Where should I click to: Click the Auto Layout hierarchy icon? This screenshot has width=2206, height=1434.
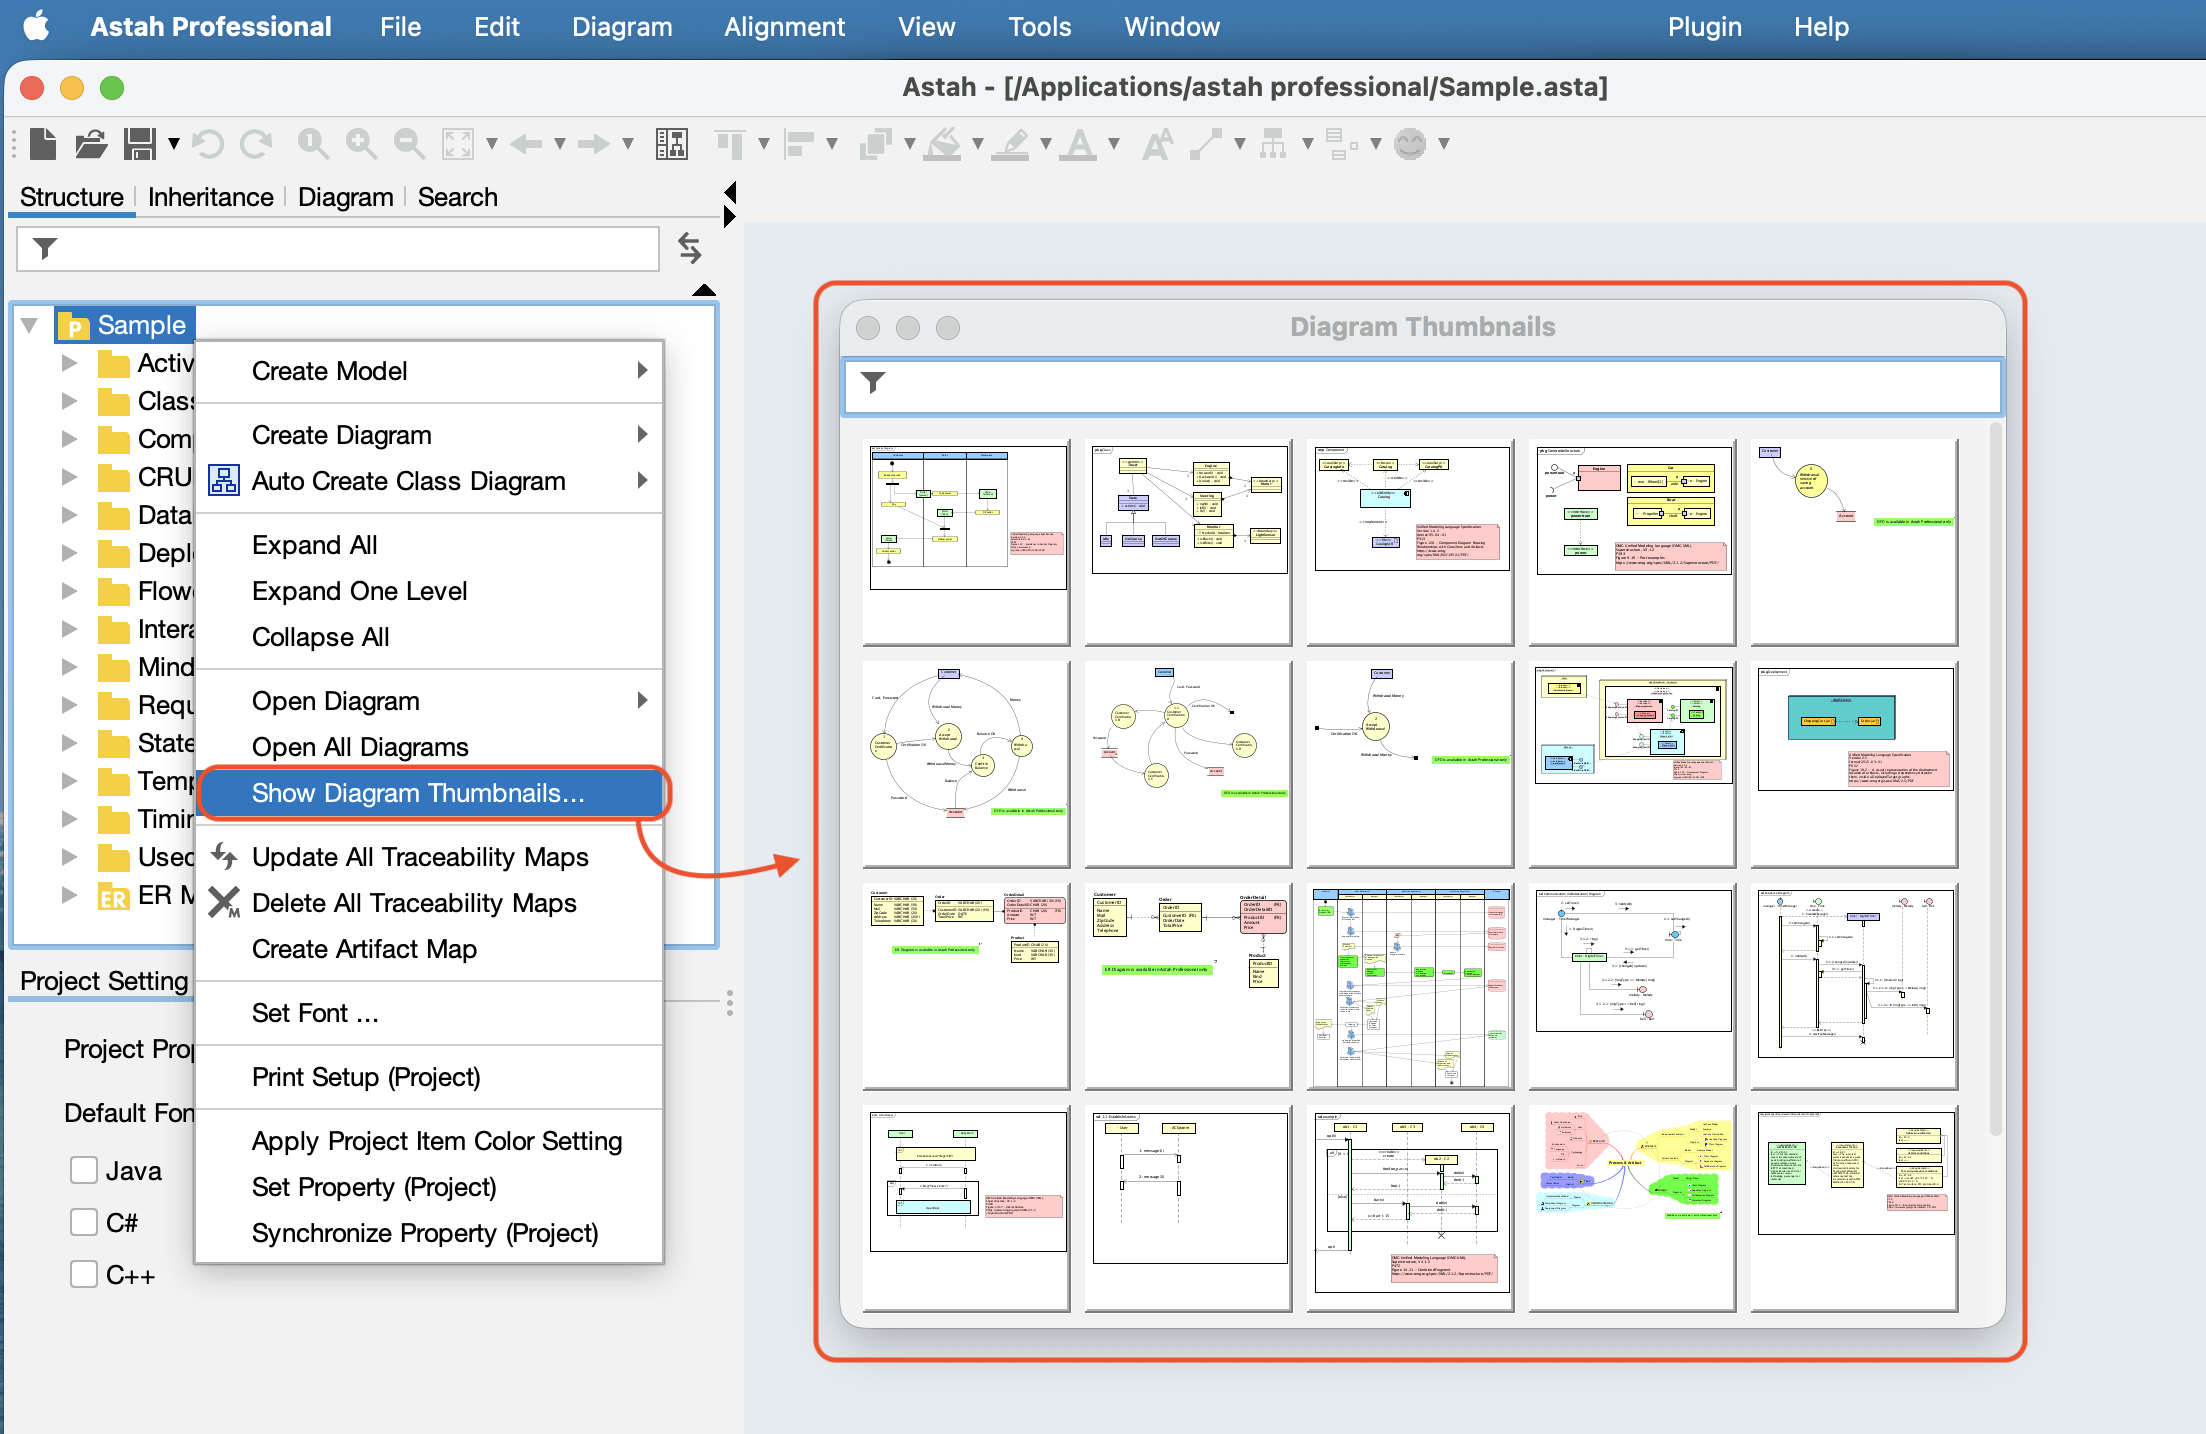[x=1273, y=144]
